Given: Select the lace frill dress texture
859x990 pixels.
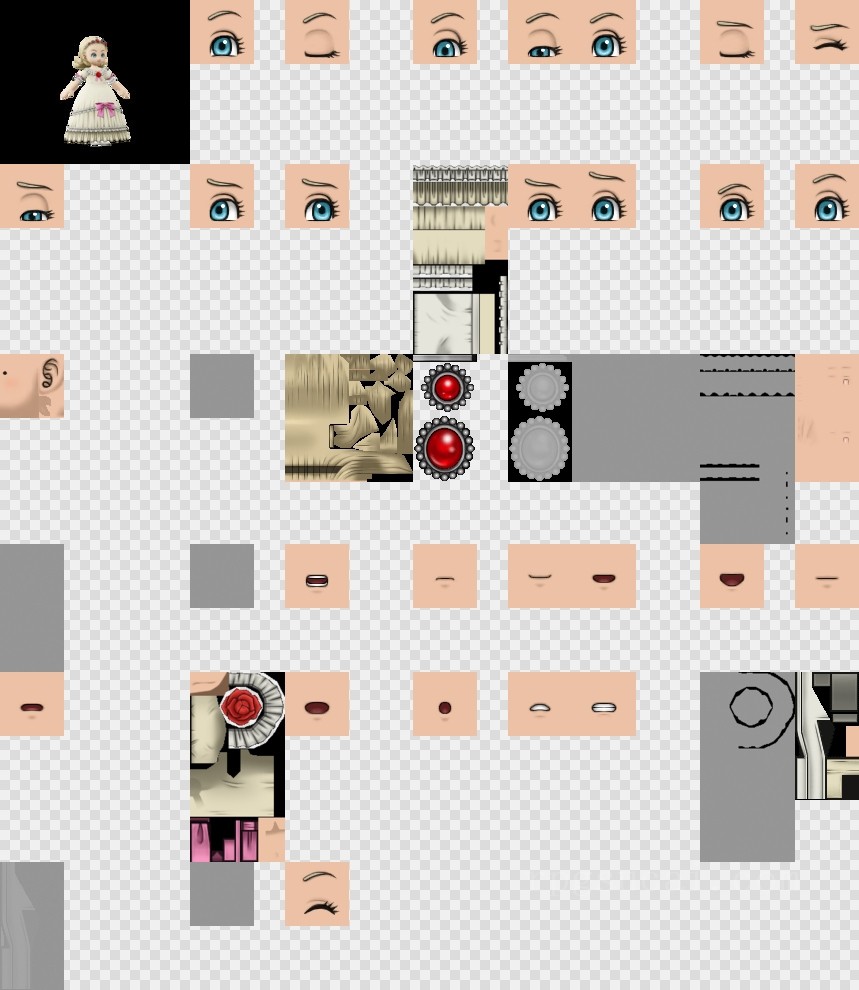Looking at the screenshot, I should [x=458, y=214].
